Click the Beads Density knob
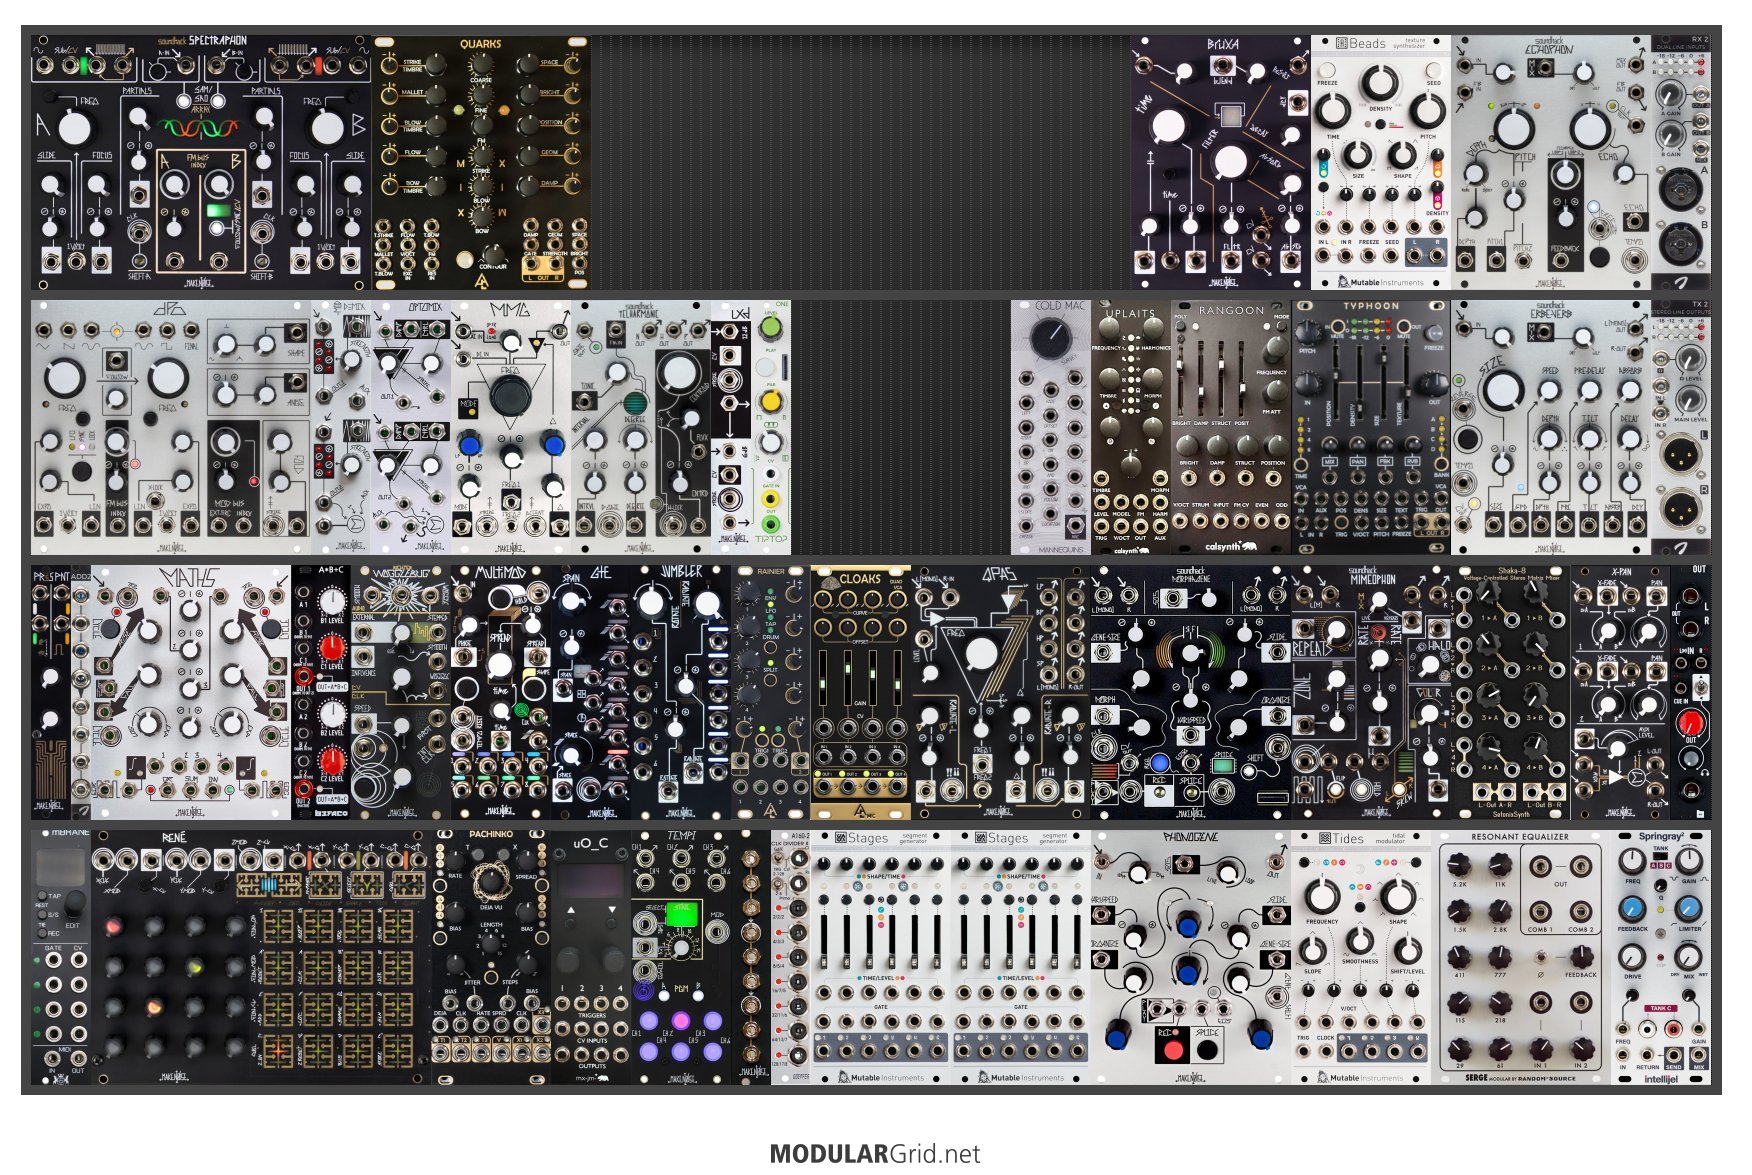 1380,82
